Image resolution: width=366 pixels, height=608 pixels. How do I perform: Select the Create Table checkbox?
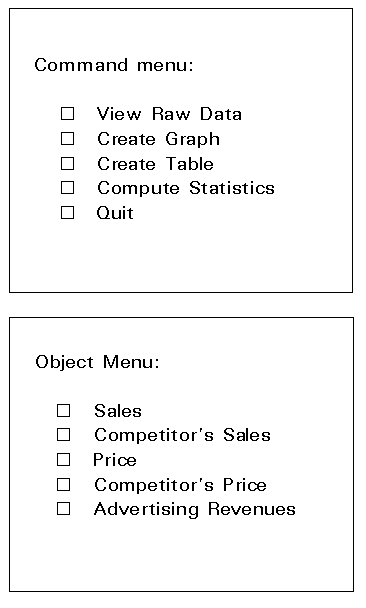67,164
